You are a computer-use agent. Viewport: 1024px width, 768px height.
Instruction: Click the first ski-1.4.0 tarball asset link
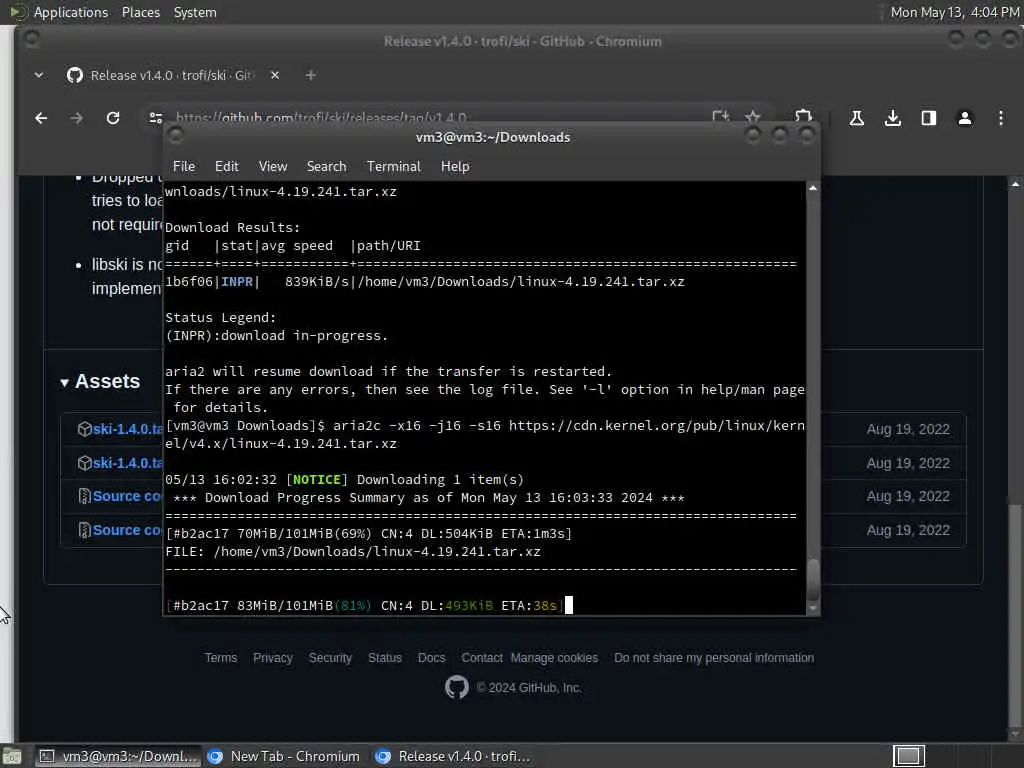click(x=127, y=429)
